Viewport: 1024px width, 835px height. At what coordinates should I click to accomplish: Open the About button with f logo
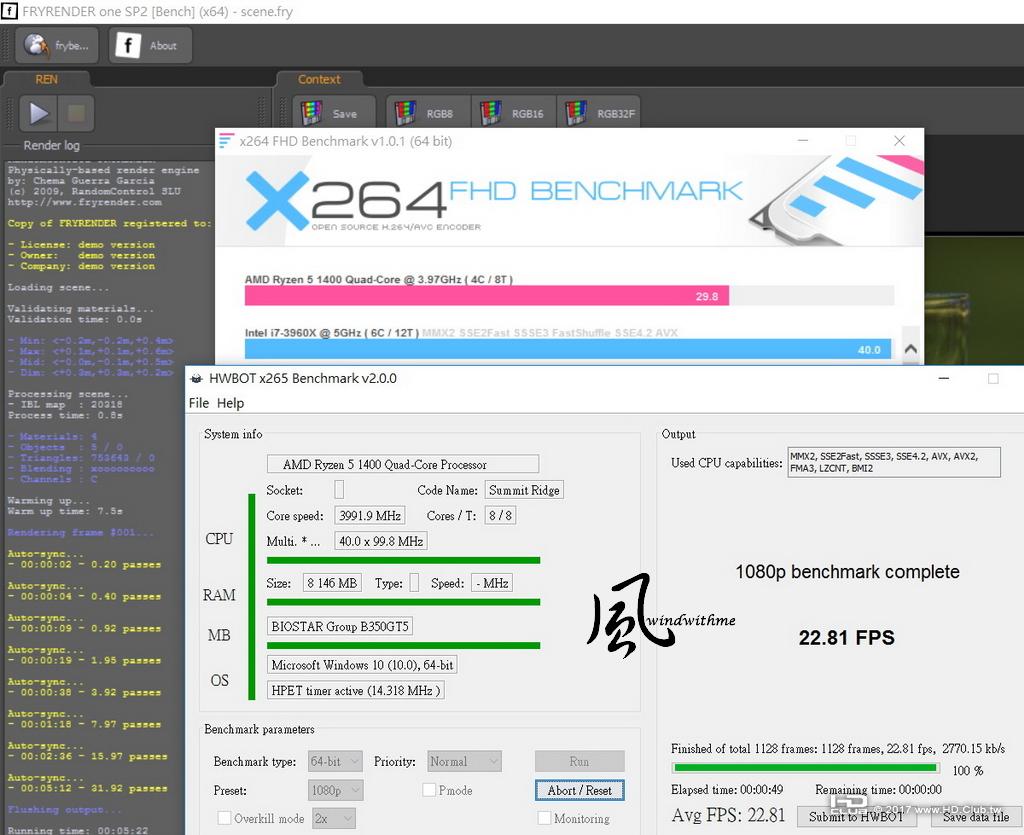tap(150, 45)
